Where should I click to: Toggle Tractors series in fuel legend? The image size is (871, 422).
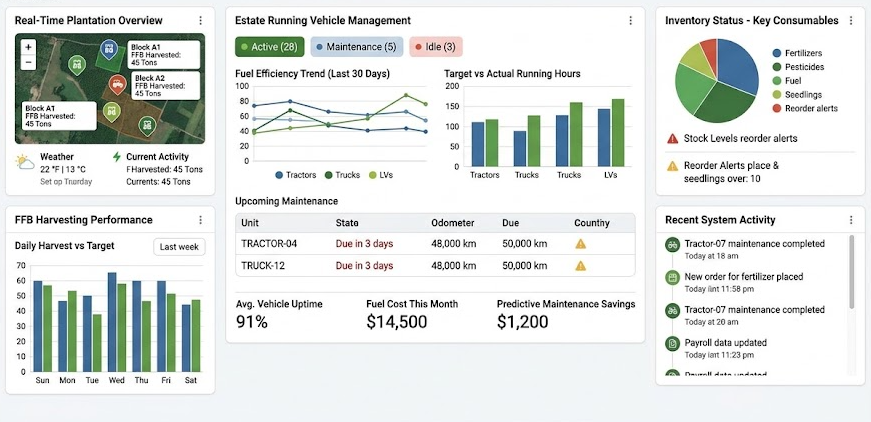pos(296,175)
